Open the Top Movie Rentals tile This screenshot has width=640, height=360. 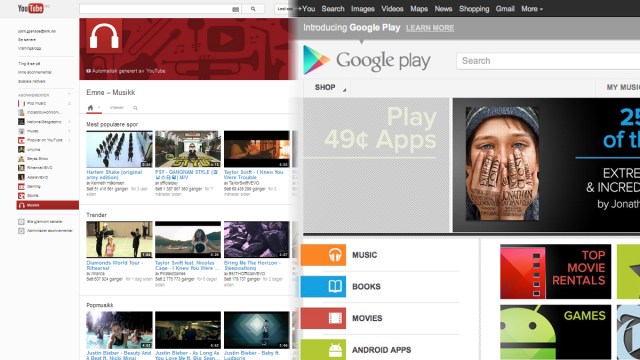[x=556, y=271]
